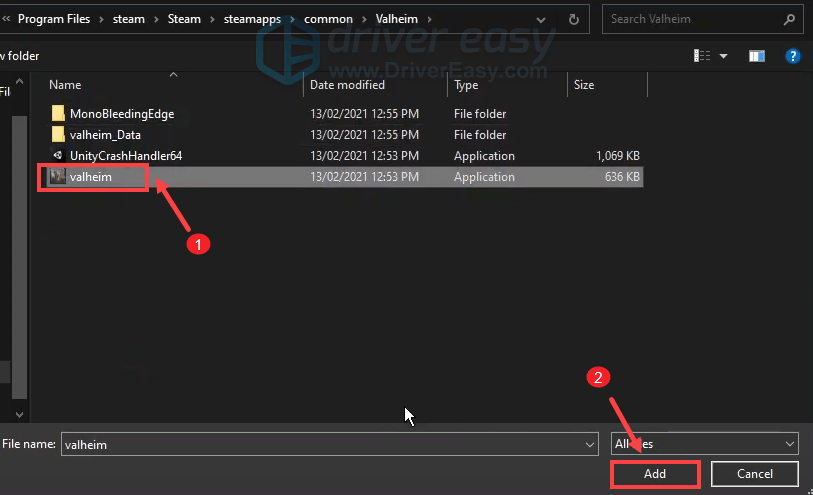Click the MonoBleedingEdge date modified cell

coord(365,114)
